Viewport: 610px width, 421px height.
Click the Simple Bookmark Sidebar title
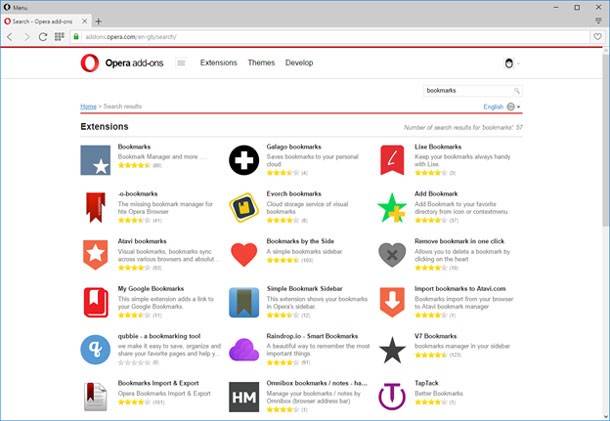click(305, 288)
